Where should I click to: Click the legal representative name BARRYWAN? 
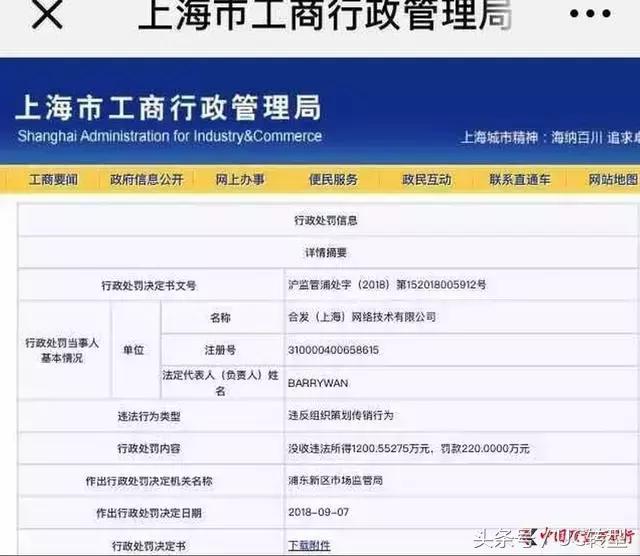tap(318, 383)
